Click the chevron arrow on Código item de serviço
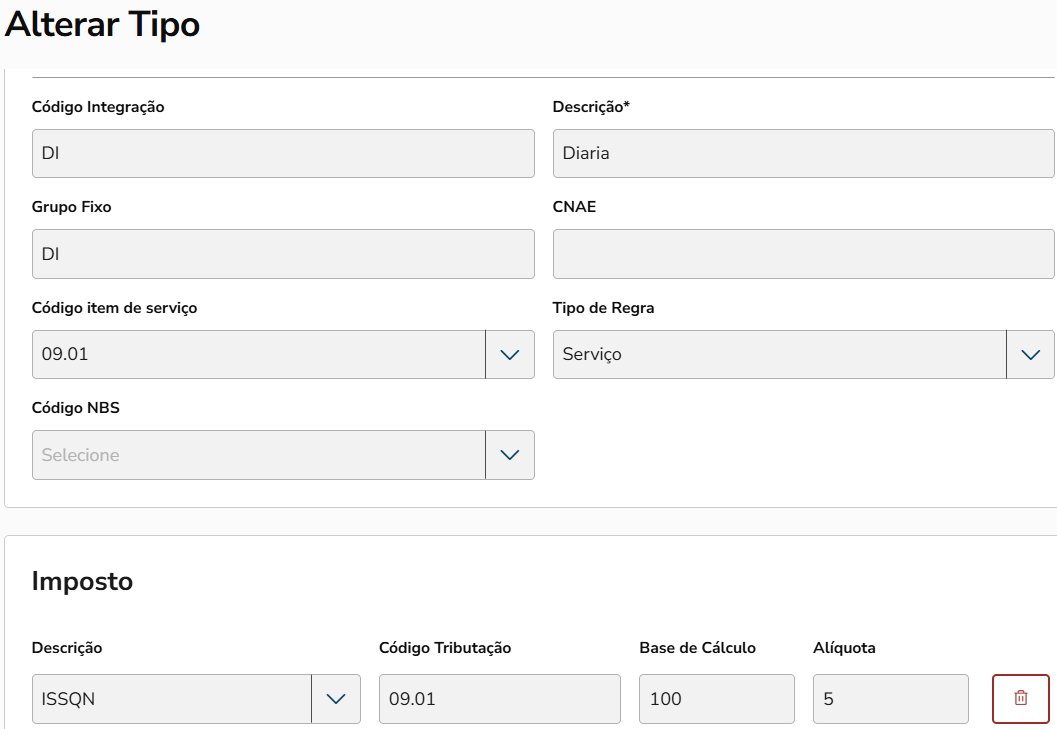1057x729 pixels. (x=510, y=354)
